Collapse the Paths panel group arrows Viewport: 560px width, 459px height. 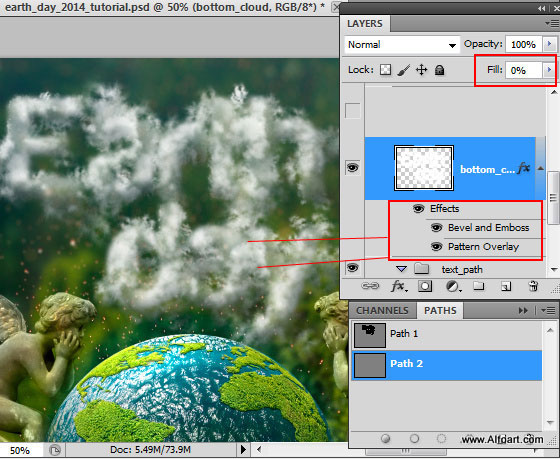pyautogui.click(x=523, y=310)
